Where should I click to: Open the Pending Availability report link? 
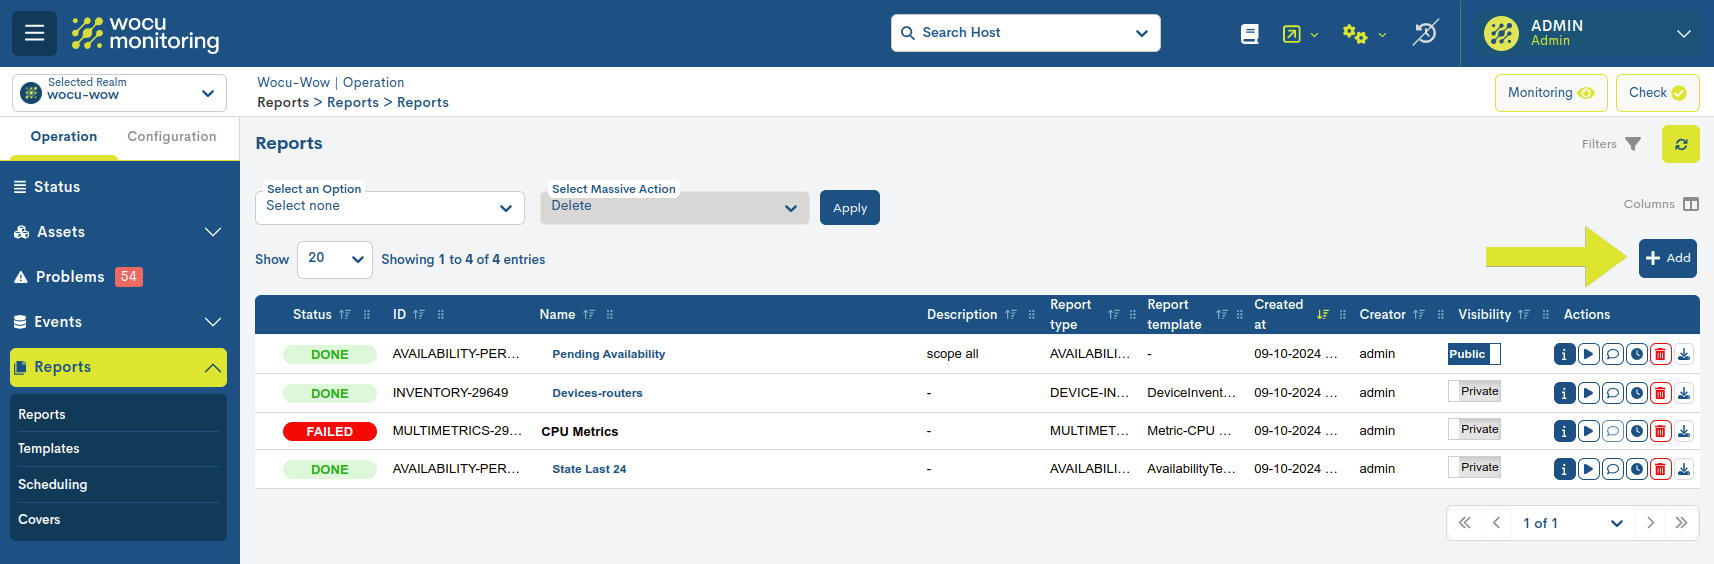click(608, 354)
